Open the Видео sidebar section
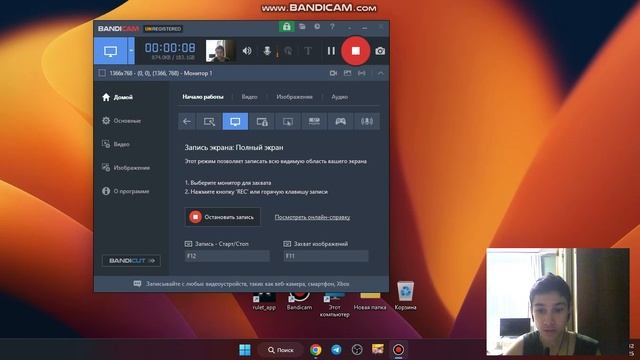This screenshot has width=640, height=360. [x=116, y=144]
